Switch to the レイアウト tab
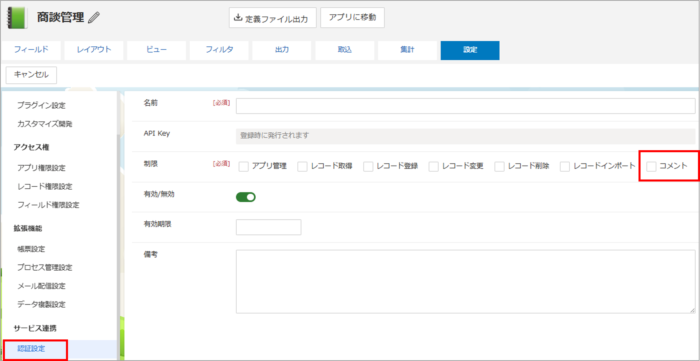Viewport: 700px width, 361px height. [94, 50]
